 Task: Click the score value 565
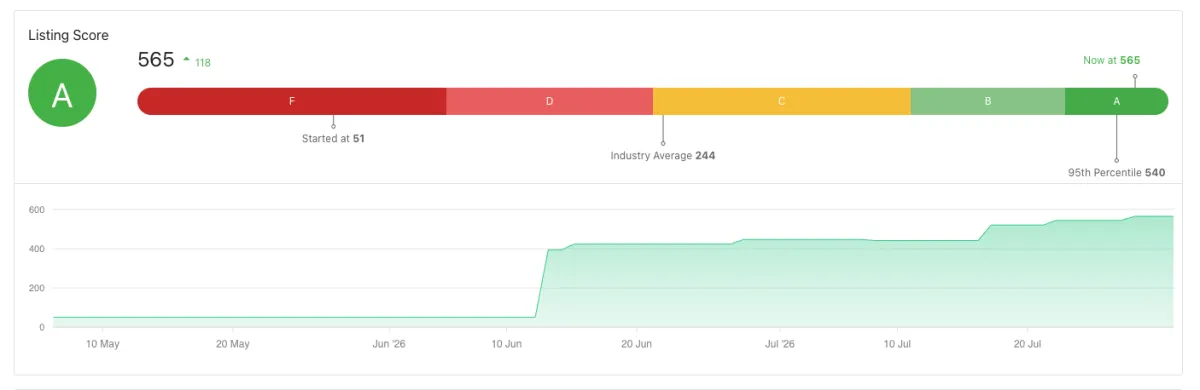(x=156, y=60)
